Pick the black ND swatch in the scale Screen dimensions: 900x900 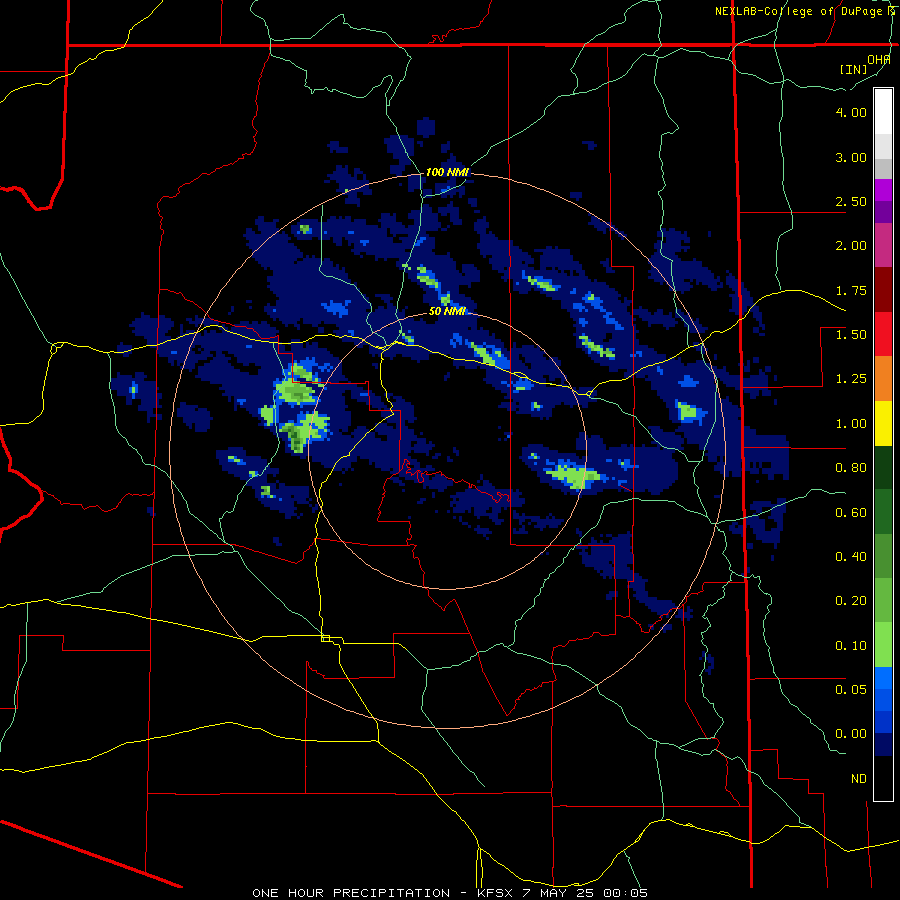pyautogui.click(x=883, y=778)
